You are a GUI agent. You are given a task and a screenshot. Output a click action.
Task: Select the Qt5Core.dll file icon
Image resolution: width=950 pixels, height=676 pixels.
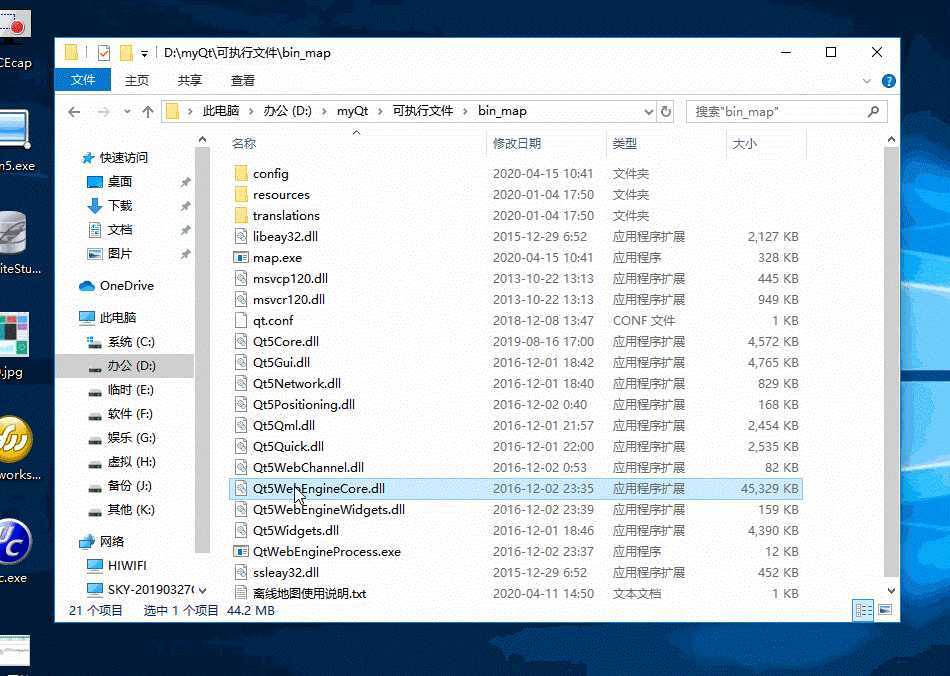tap(241, 341)
